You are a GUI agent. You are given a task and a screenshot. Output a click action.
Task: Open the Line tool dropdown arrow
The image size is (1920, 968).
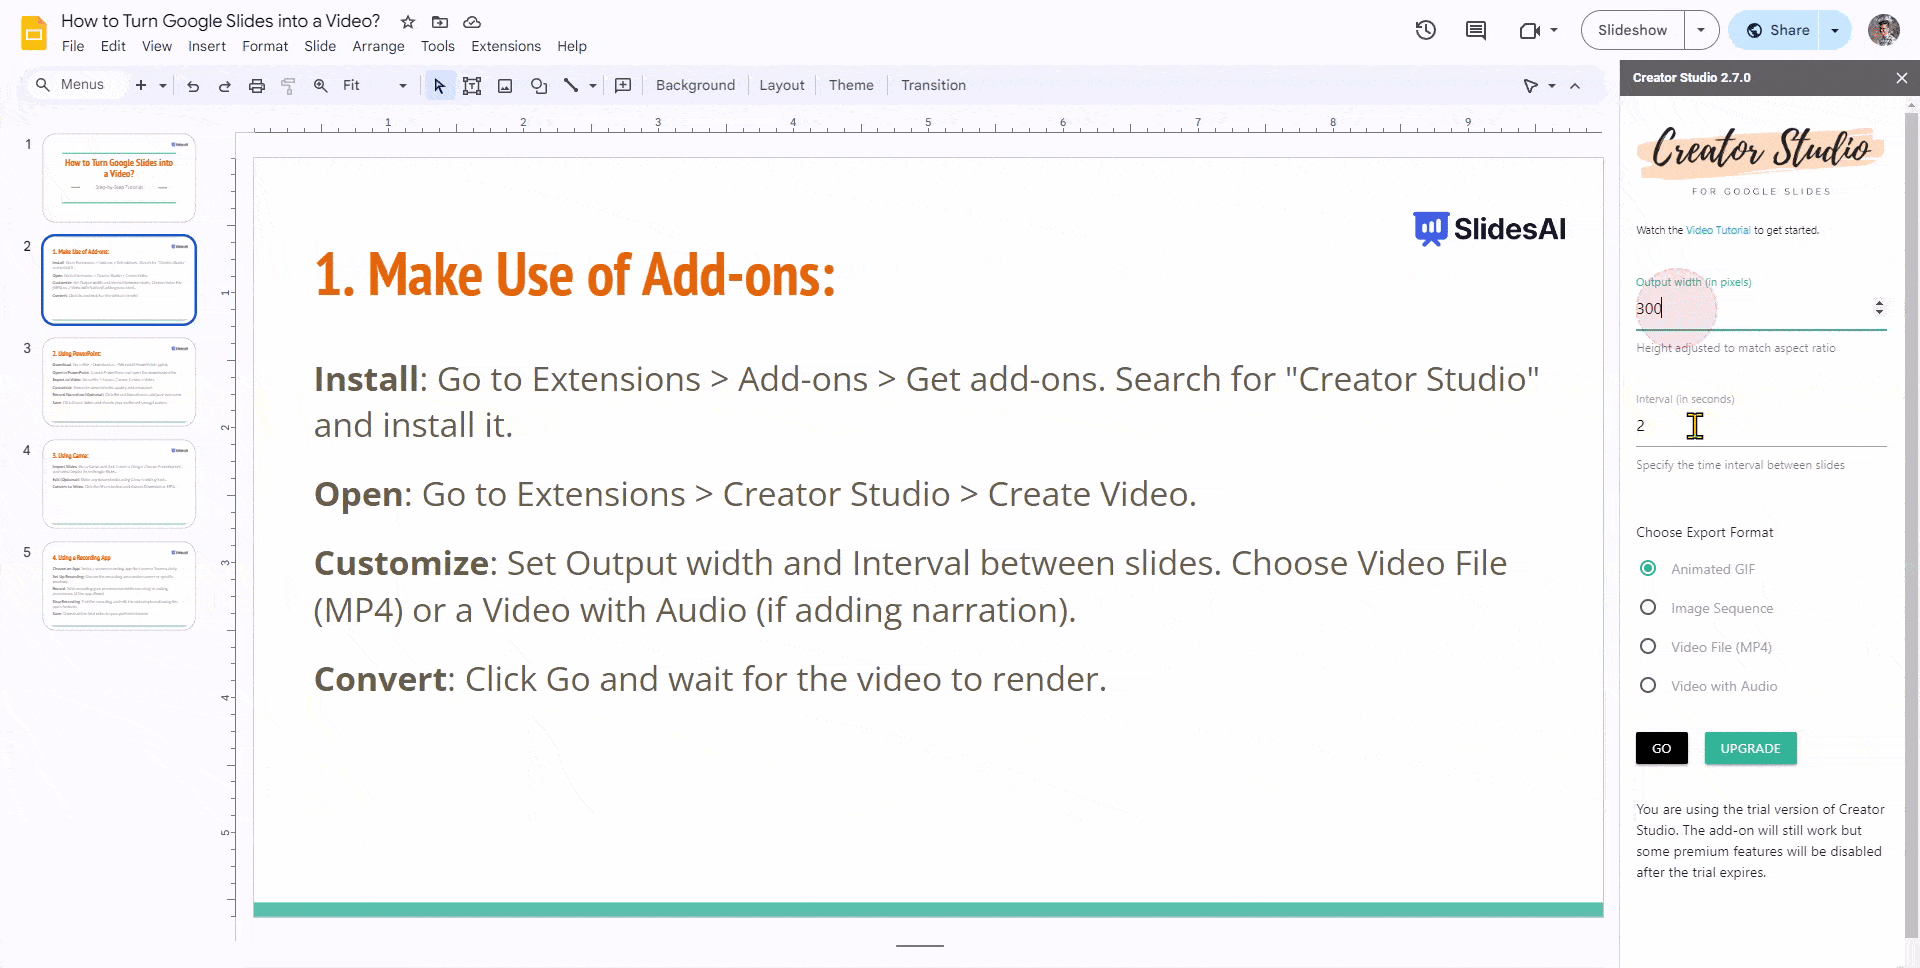pos(591,85)
